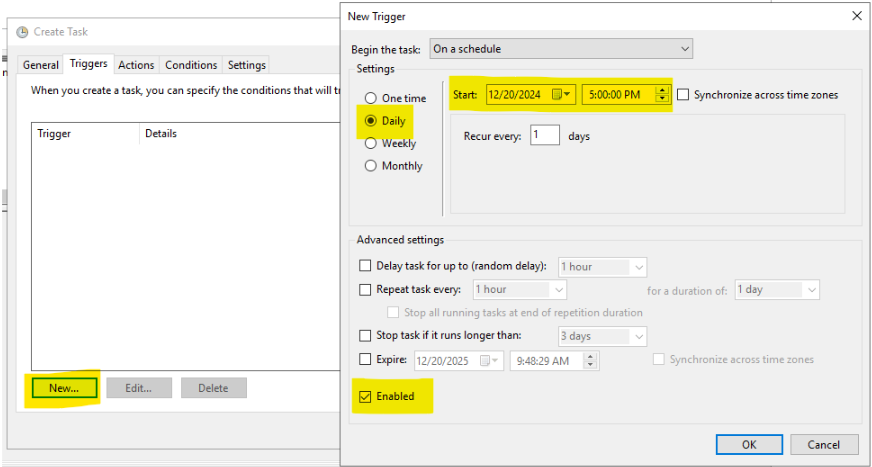Click the Trigger column header
Image resolution: width=872 pixels, height=467 pixels.
85,133
